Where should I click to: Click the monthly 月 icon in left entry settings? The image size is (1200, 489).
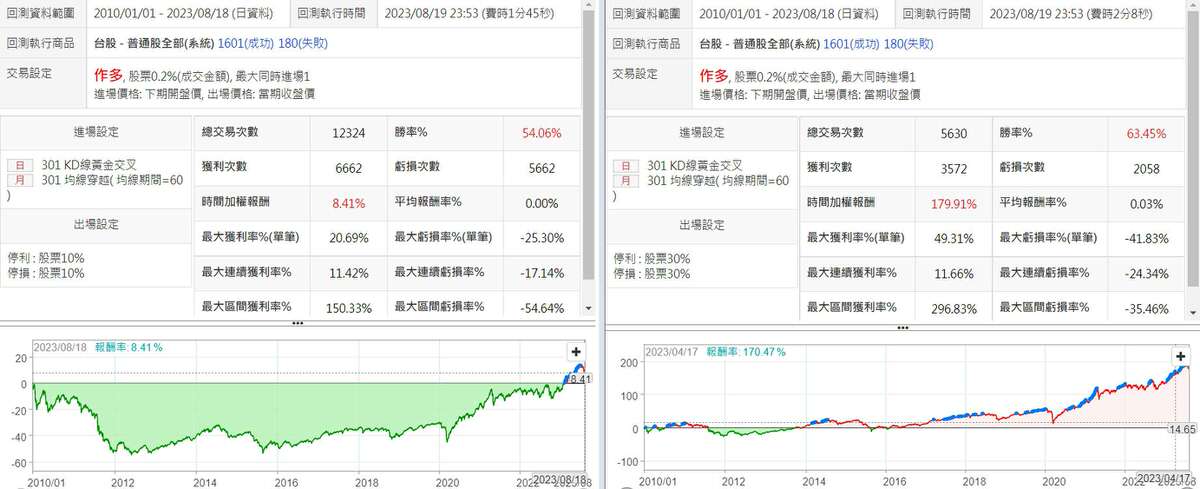(15, 180)
